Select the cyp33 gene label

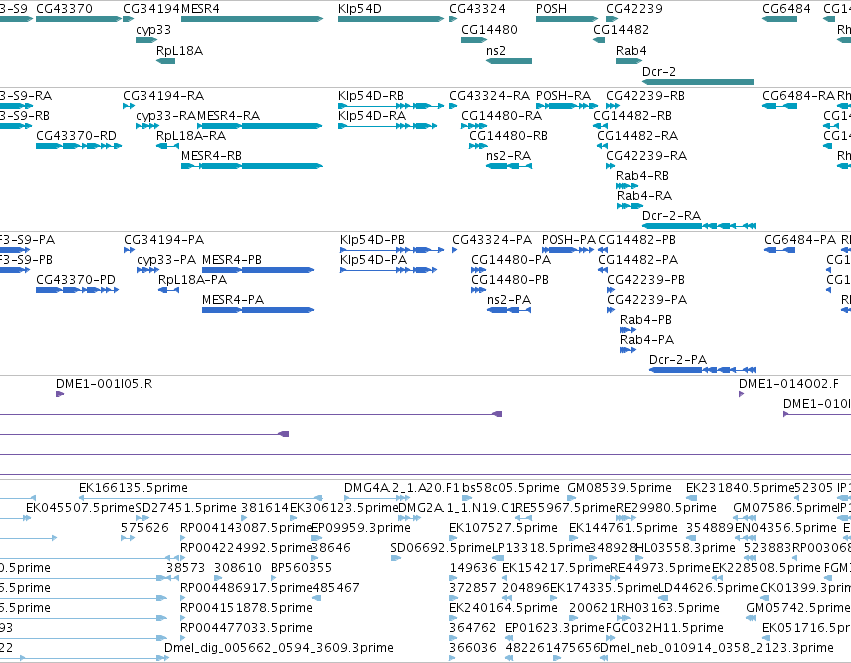pos(153,30)
